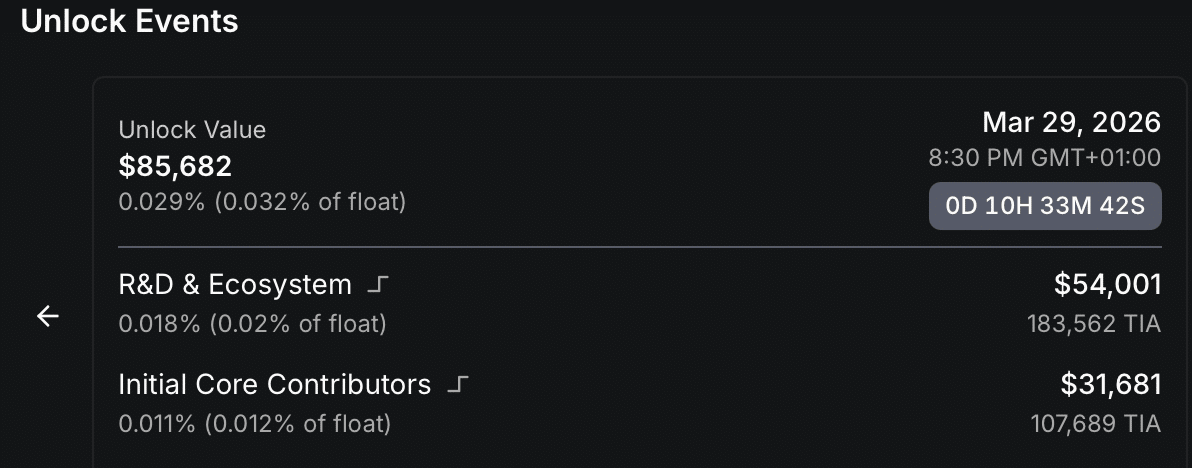Click the $85,682 total unlock value

click(x=175, y=166)
